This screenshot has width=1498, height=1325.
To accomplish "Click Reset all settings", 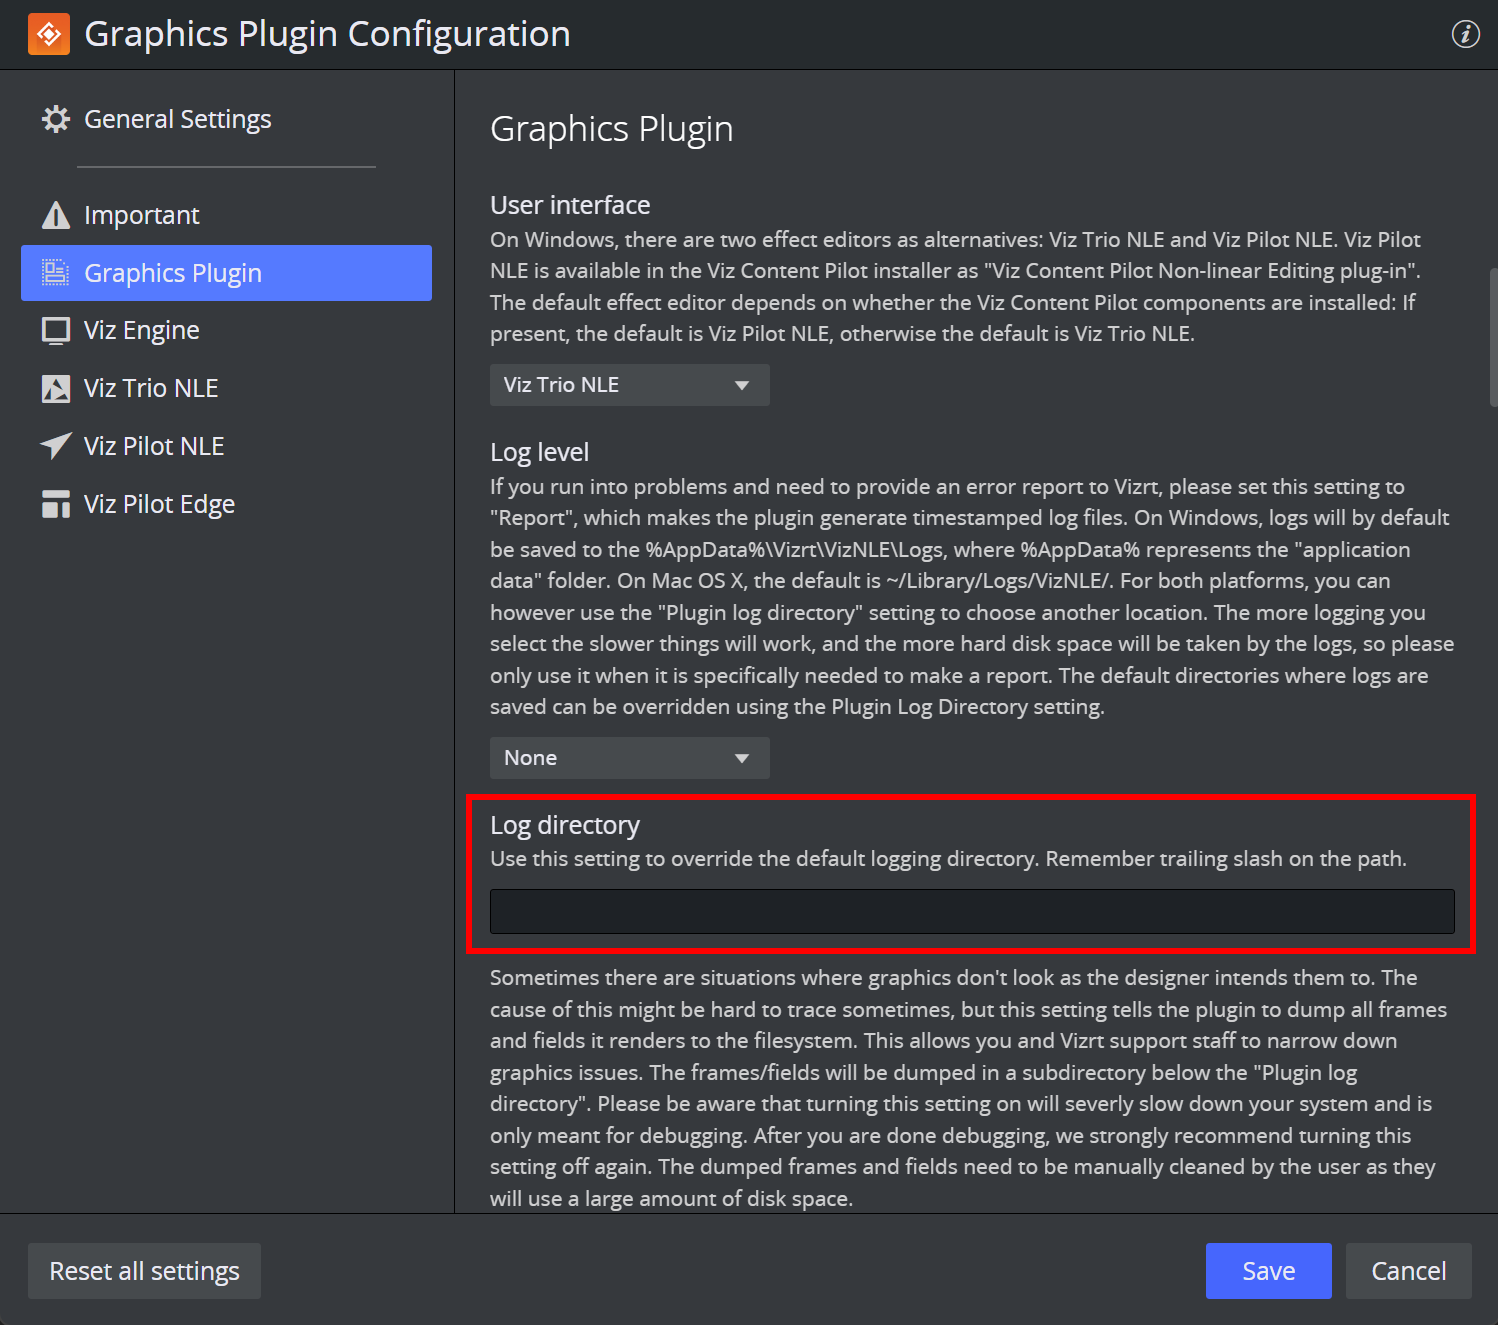I will [x=144, y=1271].
